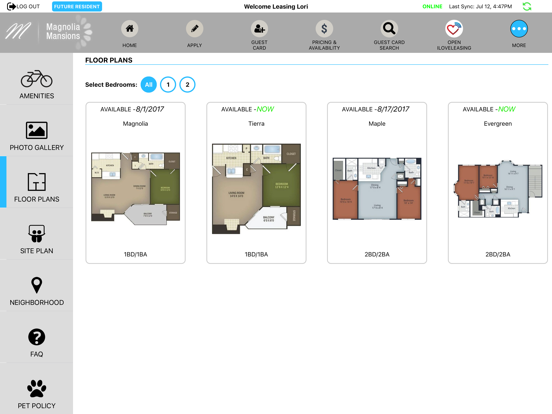
Task: Tap the Apply pencil icon
Action: click(194, 29)
